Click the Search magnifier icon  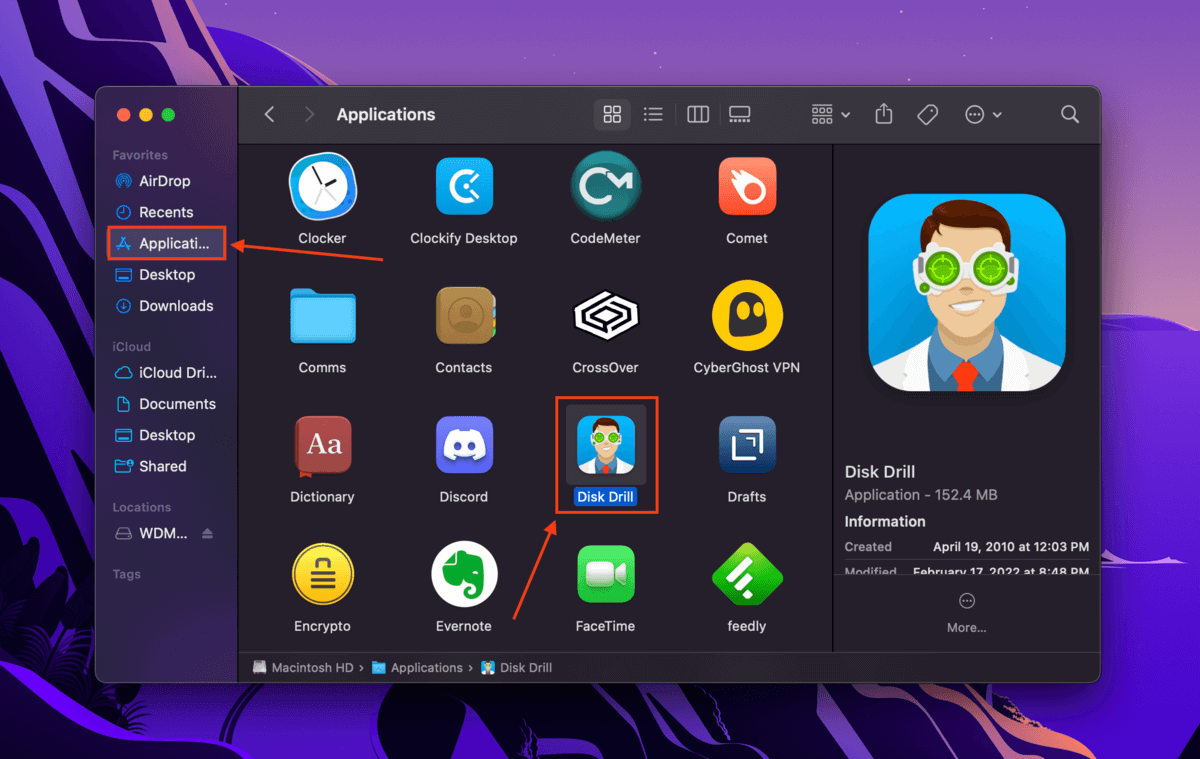[1070, 115]
